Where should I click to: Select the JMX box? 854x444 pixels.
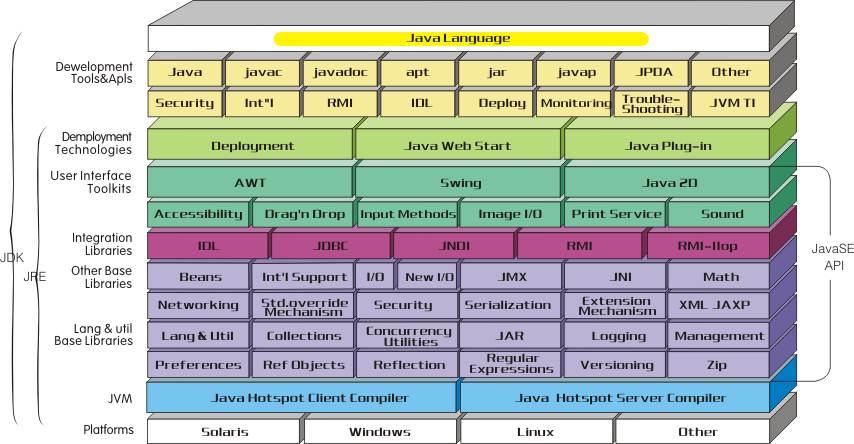click(510, 277)
